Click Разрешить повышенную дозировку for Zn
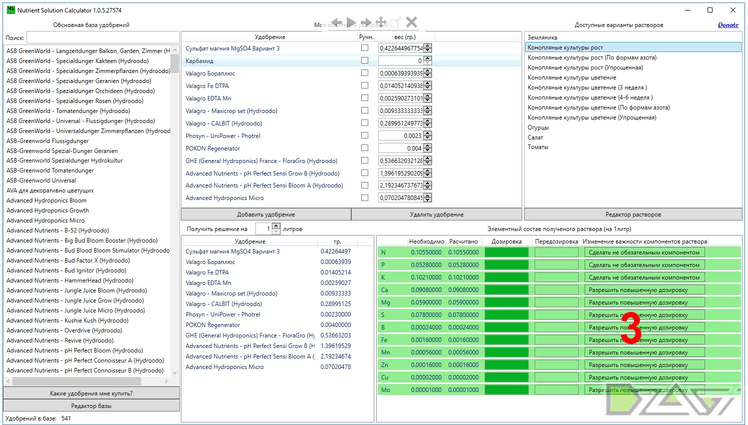 (644, 364)
